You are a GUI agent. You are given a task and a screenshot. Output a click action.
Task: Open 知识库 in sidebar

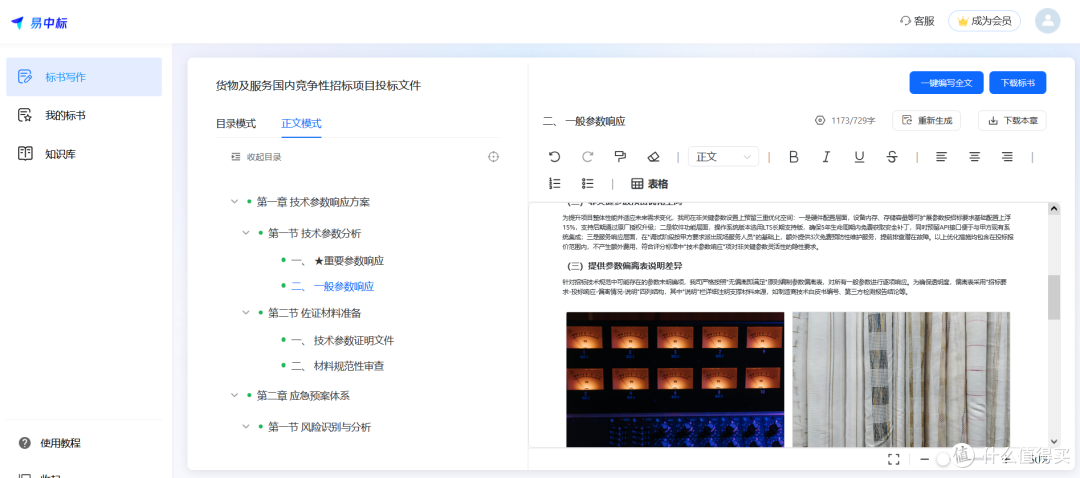point(84,154)
